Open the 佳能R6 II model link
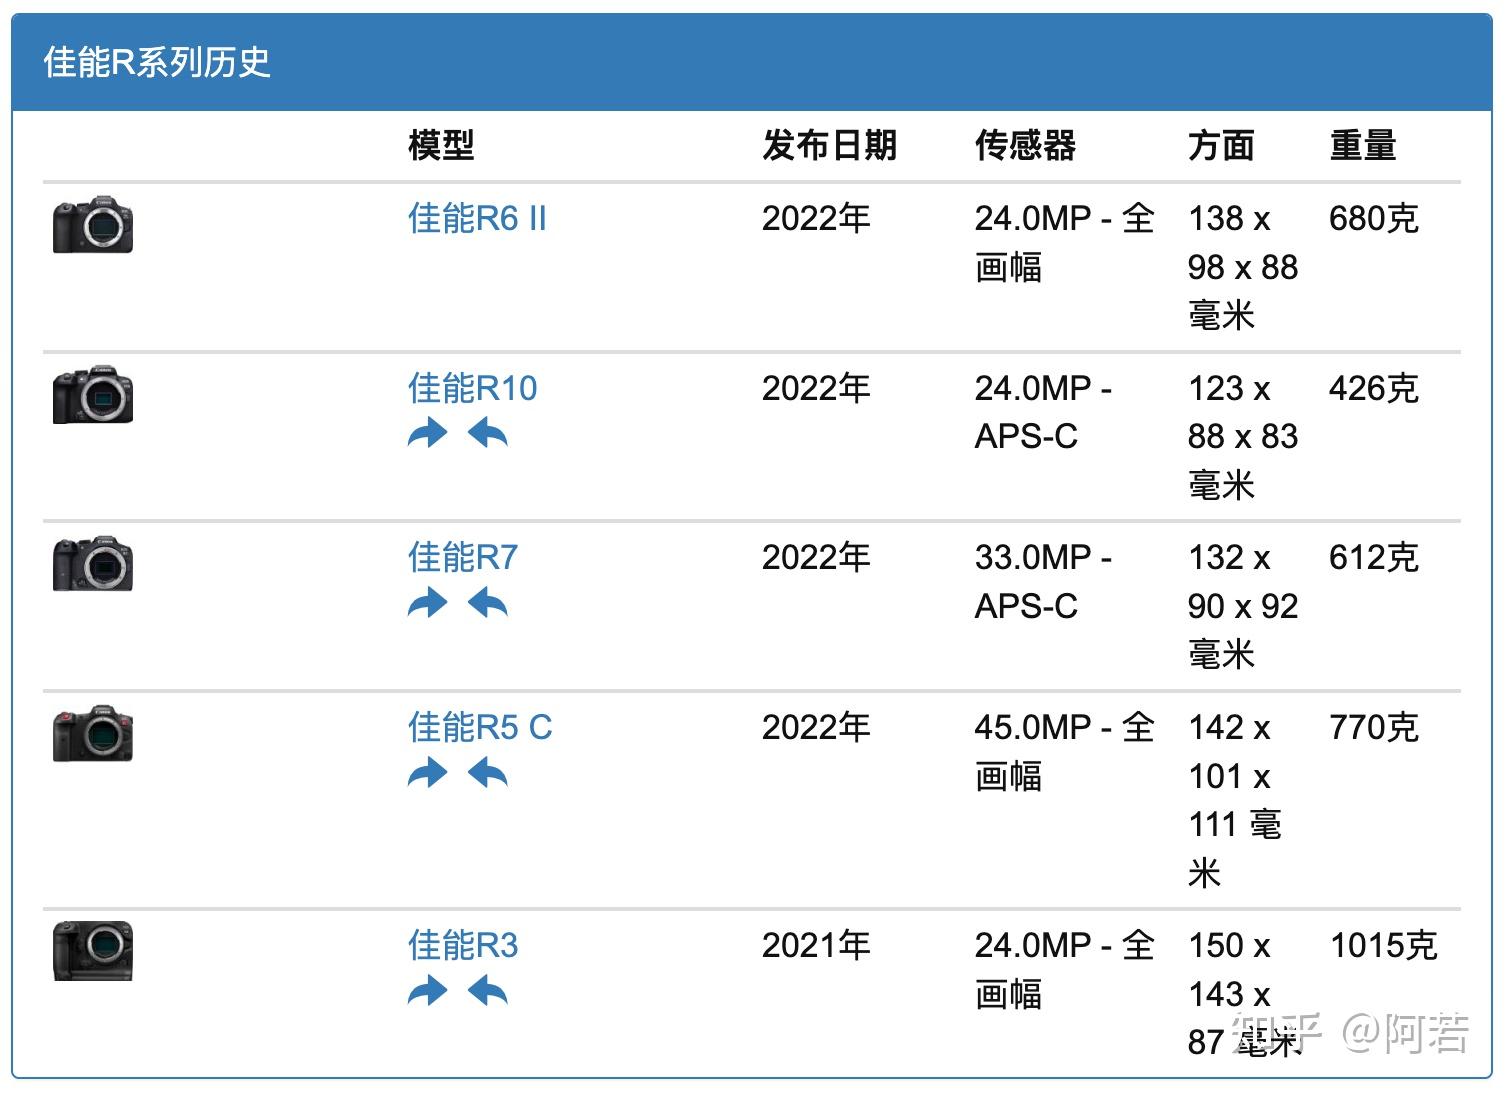The width and height of the screenshot is (1508, 1096). [x=478, y=218]
